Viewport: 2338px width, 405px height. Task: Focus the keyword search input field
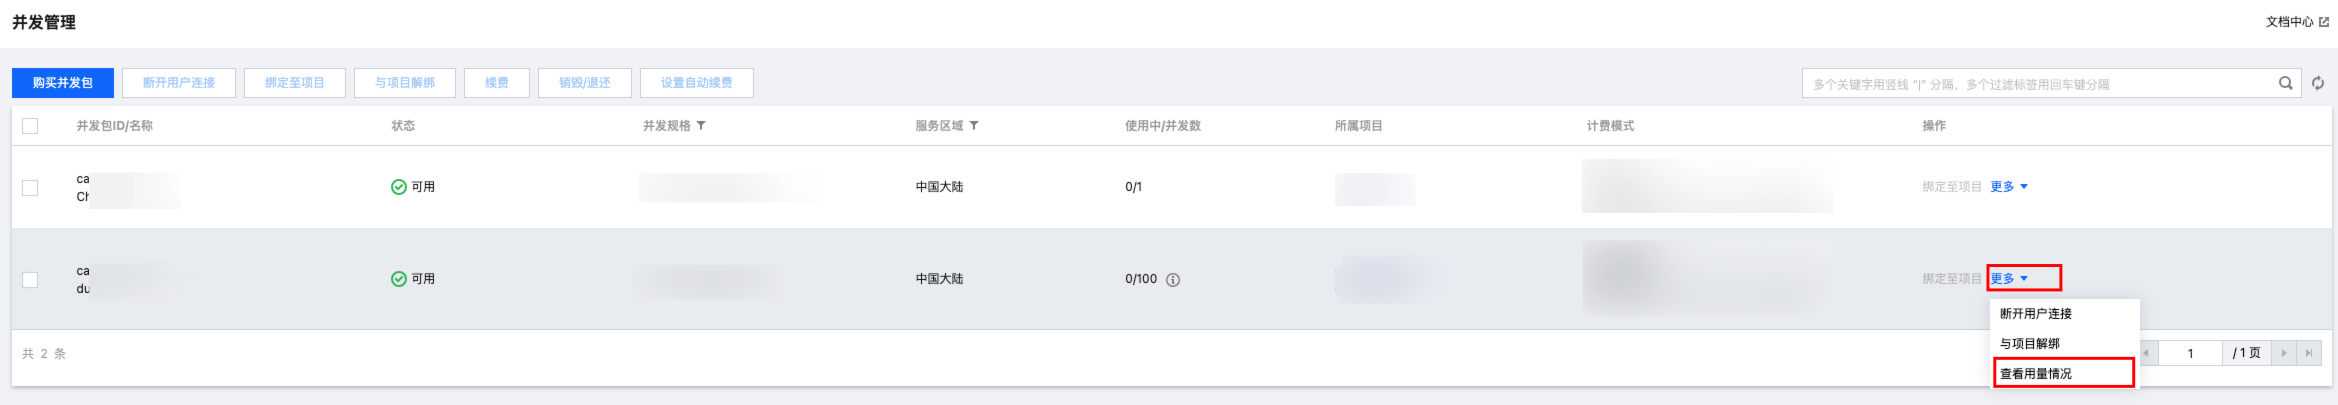pos(2038,84)
